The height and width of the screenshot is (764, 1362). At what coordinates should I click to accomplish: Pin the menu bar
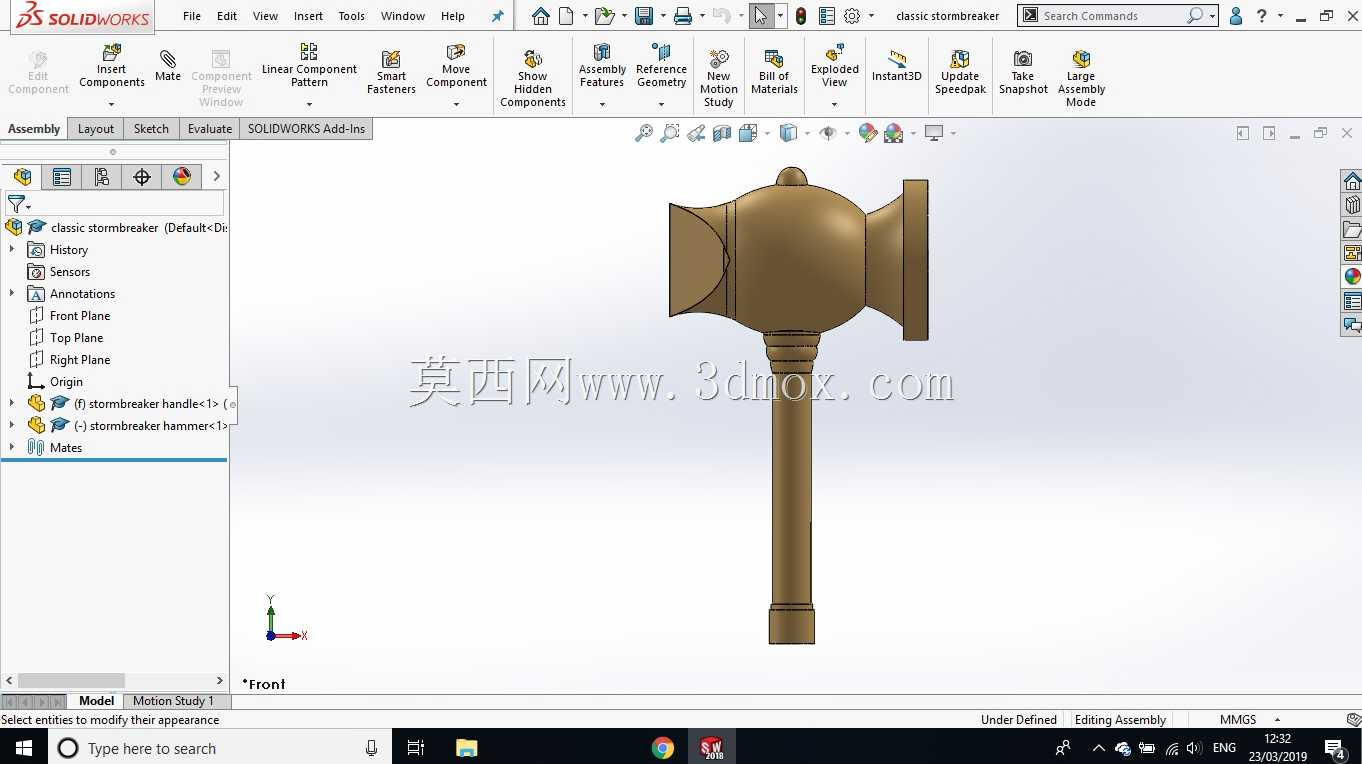point(498,16)
